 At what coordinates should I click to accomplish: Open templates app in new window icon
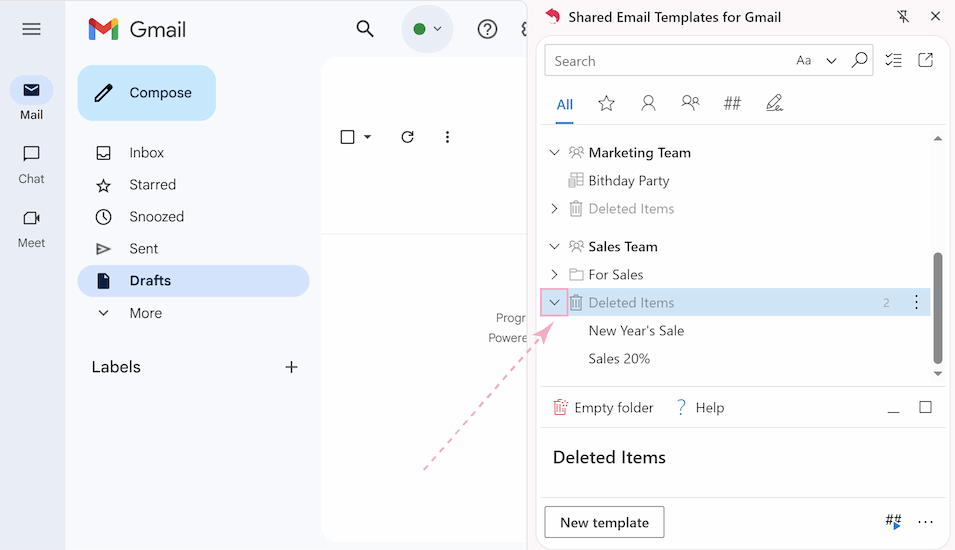[x=925, y=60]
